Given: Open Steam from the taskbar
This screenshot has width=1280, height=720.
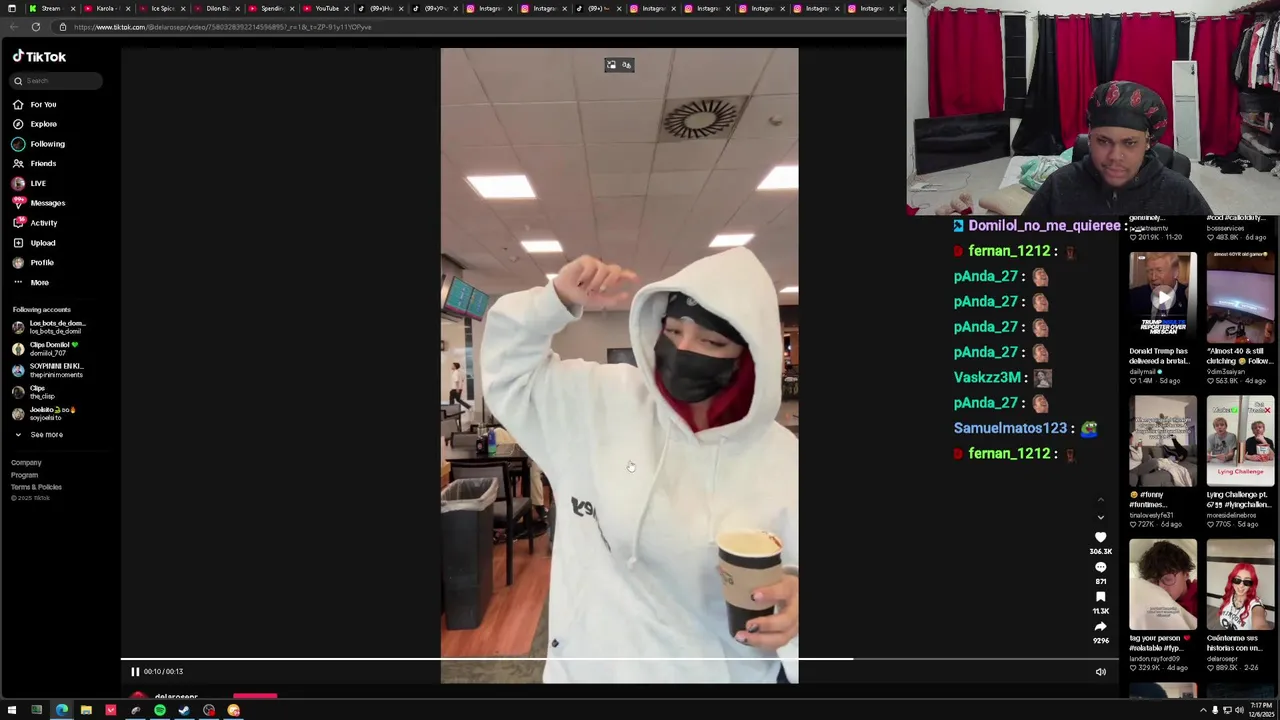Looking at the screenshot, I should 184,710.
